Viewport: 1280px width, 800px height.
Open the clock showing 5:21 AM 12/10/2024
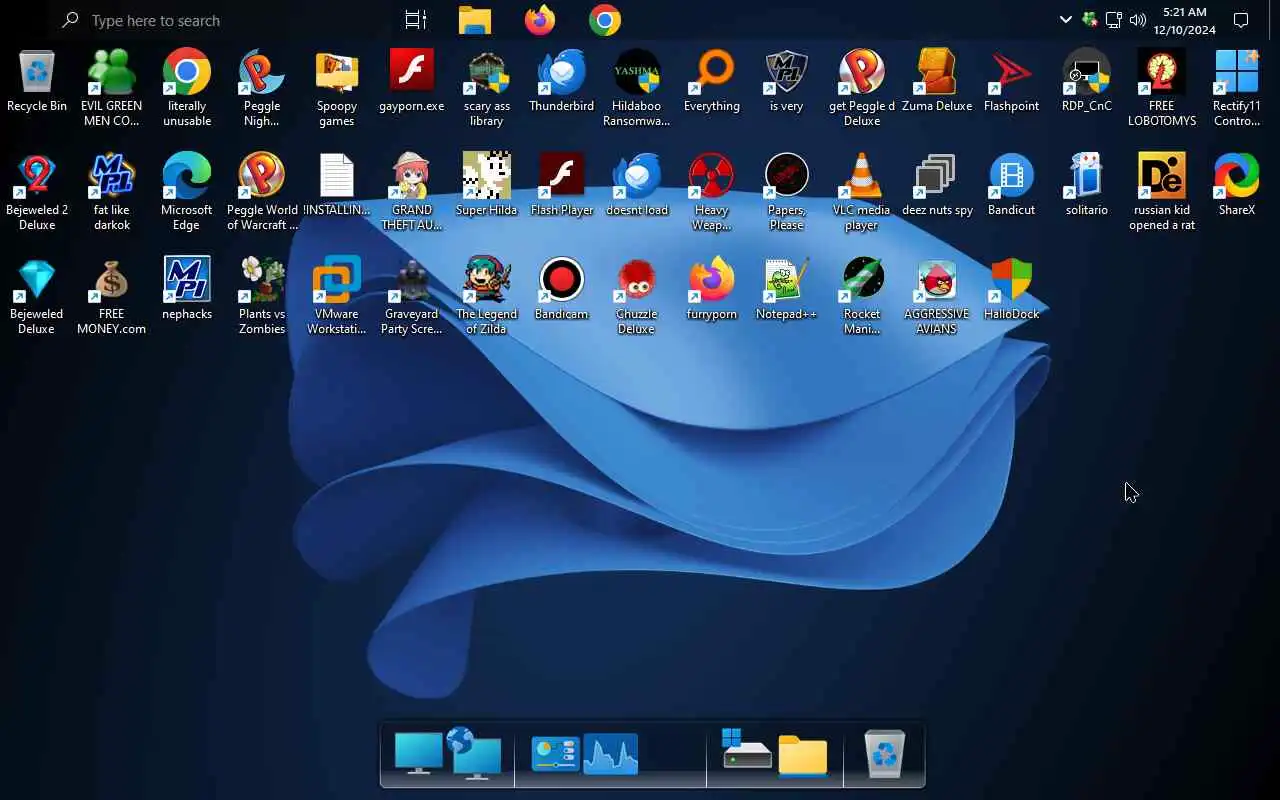[x=1185, y=20]
